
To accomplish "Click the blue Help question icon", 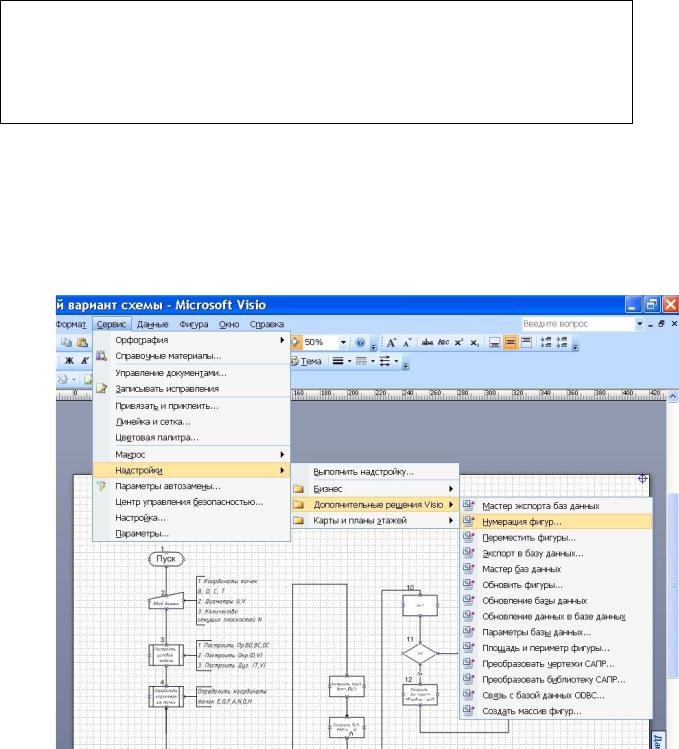I will click(360, 342).
